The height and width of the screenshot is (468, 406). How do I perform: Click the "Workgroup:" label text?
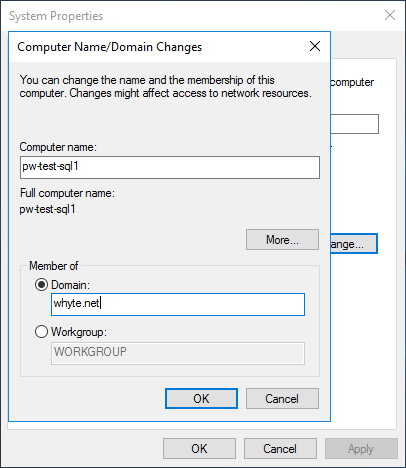[79, 332]
